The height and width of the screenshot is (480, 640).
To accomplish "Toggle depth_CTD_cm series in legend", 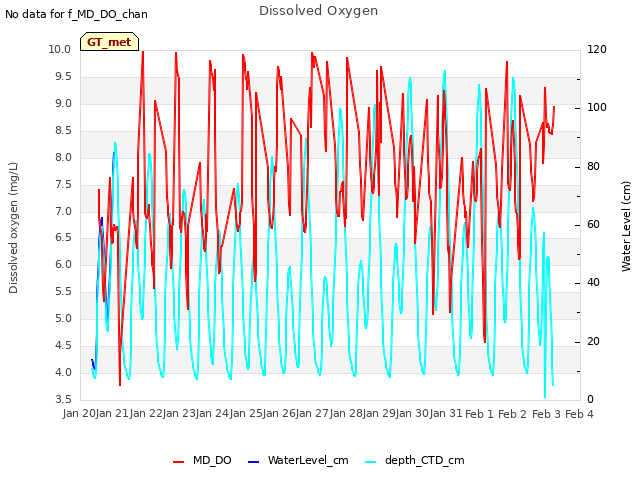I will click(415, 460).
